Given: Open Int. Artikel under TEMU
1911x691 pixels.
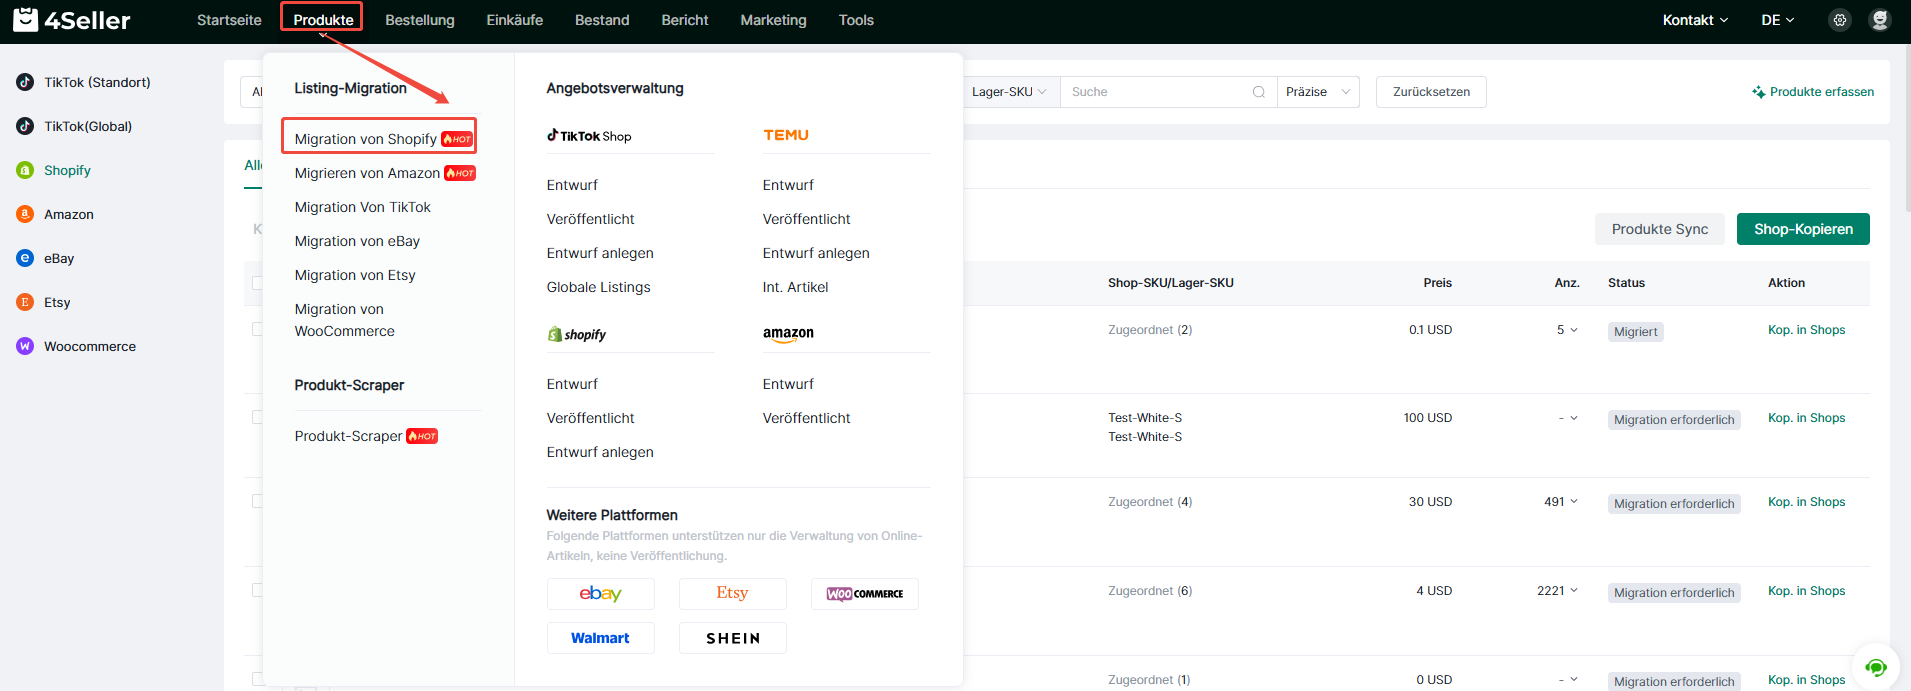Looking at the screenshot, I should pyautogui.click(x=795, y=287).
